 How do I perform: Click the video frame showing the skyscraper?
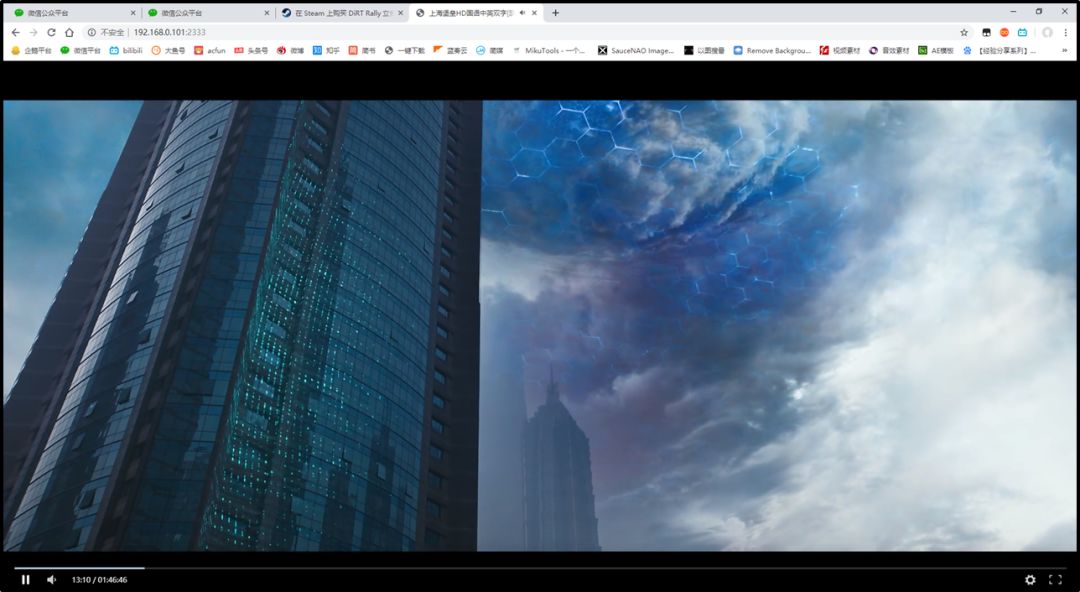[x=540, y=325]
